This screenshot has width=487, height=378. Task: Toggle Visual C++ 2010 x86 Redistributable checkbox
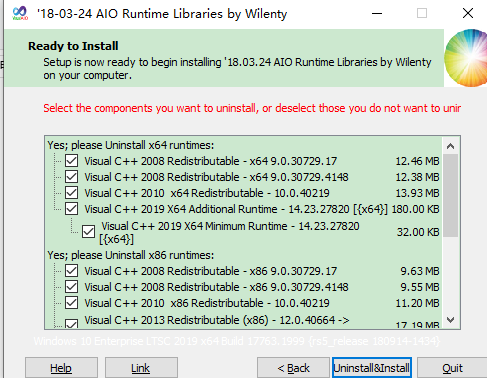click(72, 303)
